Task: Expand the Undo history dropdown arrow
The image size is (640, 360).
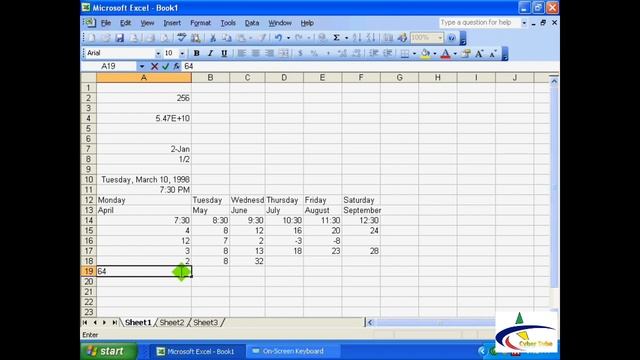Action: [288, 38]
